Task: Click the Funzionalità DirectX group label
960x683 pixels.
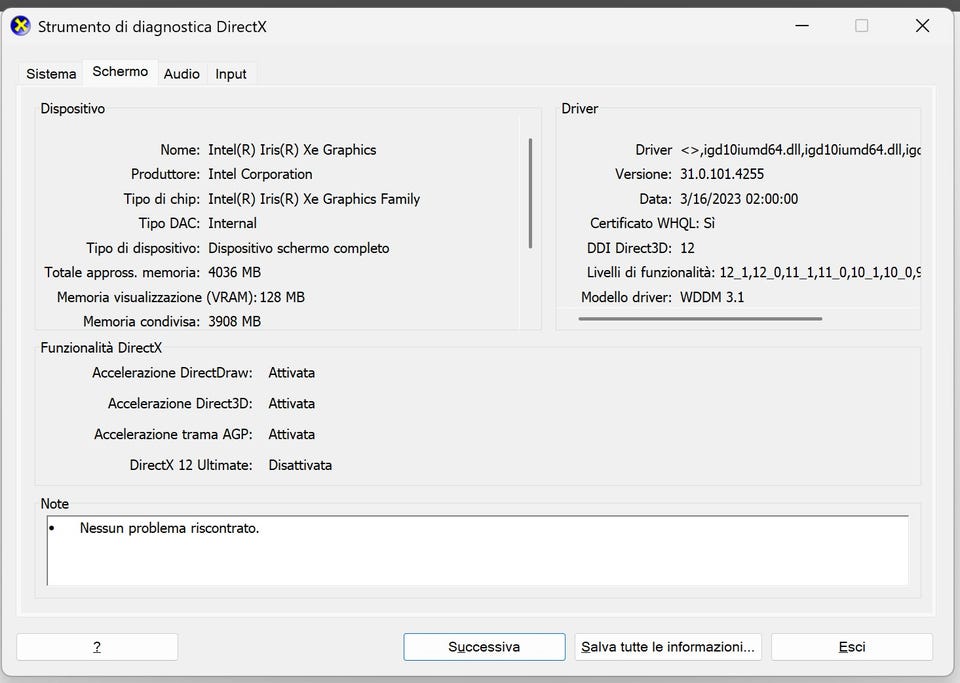Action: pos(101,348)
